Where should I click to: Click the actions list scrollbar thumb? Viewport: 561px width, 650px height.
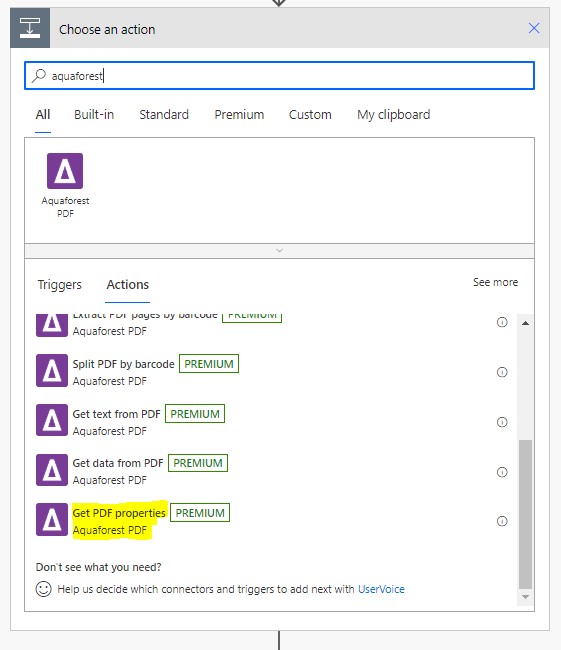(525, 514)
